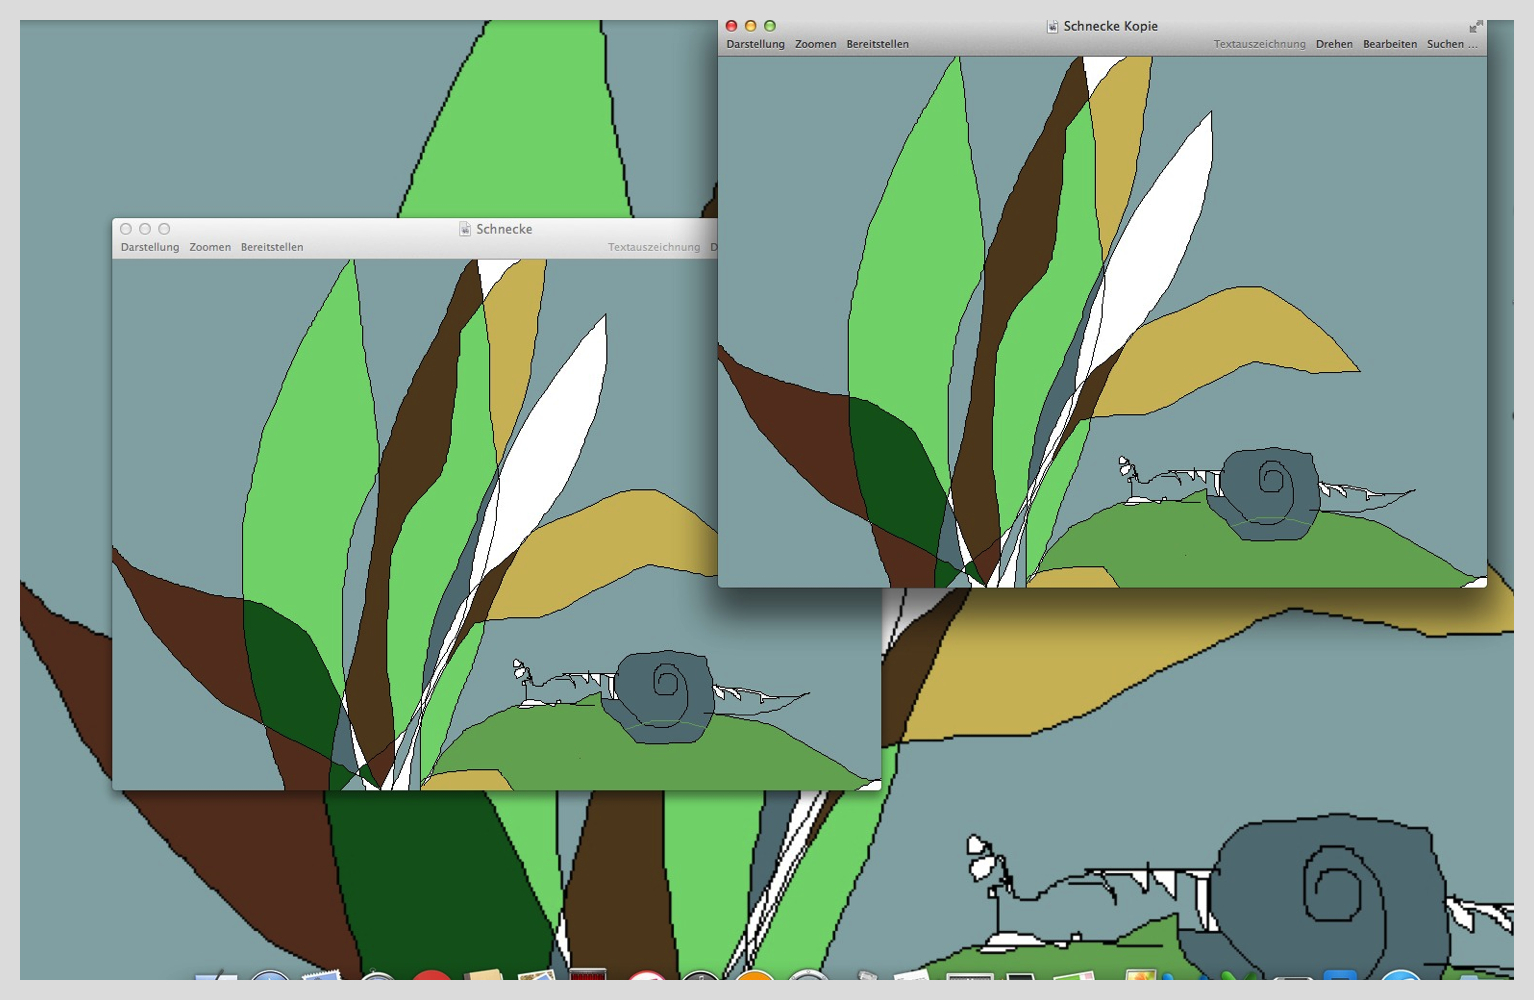Open Darstellung in Schnecke Kopie window
Viewport: 1534px width, 1000px height.
tap(755, 44)
